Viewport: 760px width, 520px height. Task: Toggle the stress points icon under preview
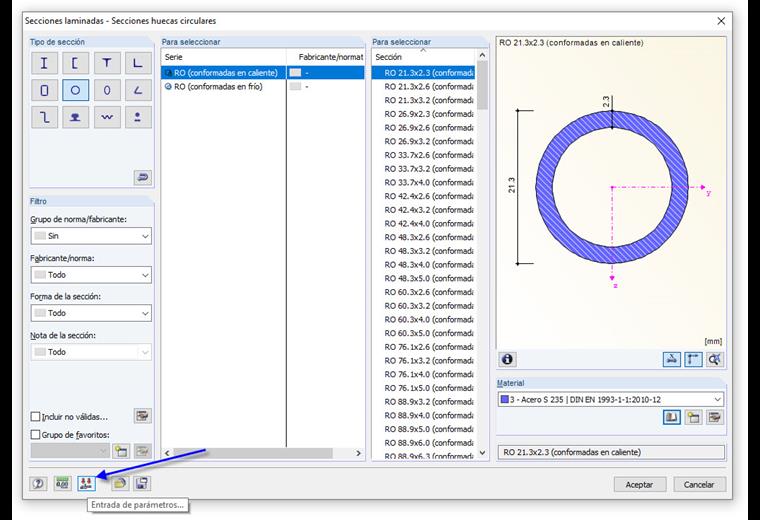(671, 359)
